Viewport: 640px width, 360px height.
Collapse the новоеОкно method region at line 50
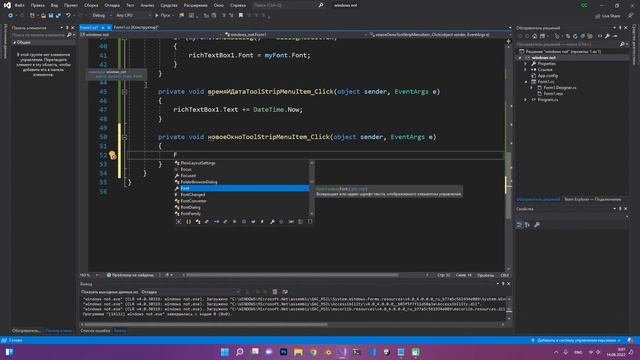coord(124,137)
